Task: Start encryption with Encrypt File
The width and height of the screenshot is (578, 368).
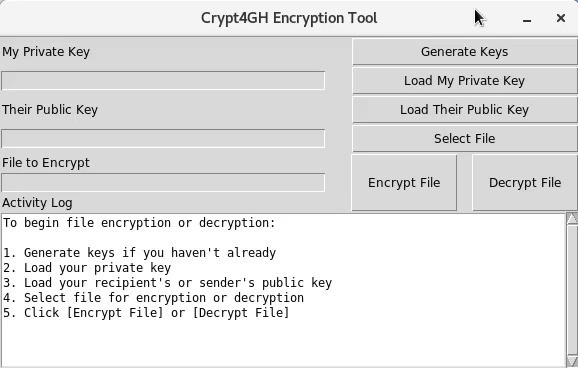Action: [404, 183]
